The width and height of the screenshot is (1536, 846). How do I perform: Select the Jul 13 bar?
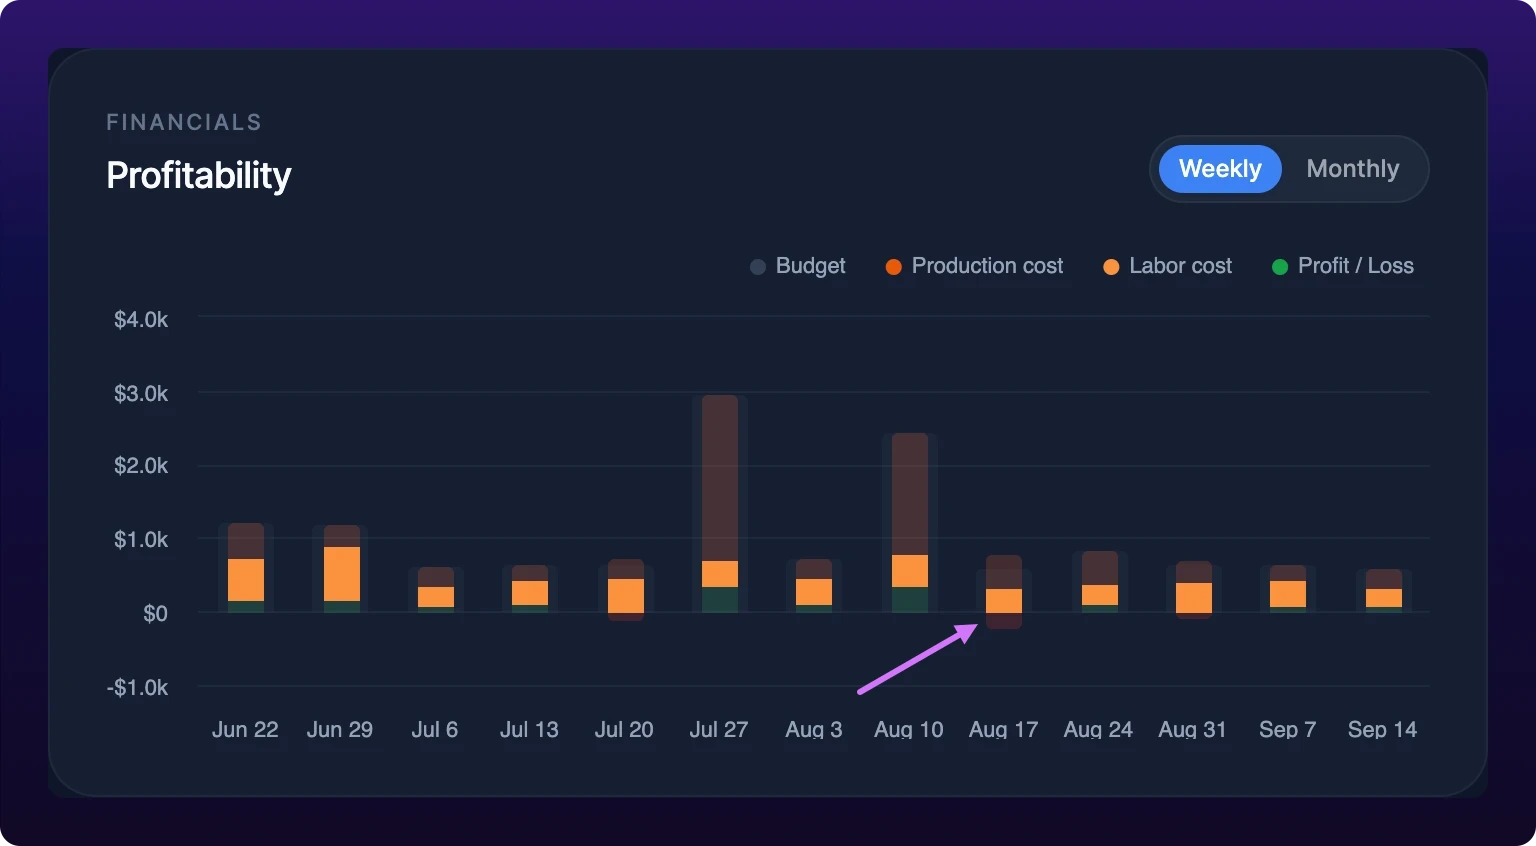pyautogui.click(x=530, y=589)
